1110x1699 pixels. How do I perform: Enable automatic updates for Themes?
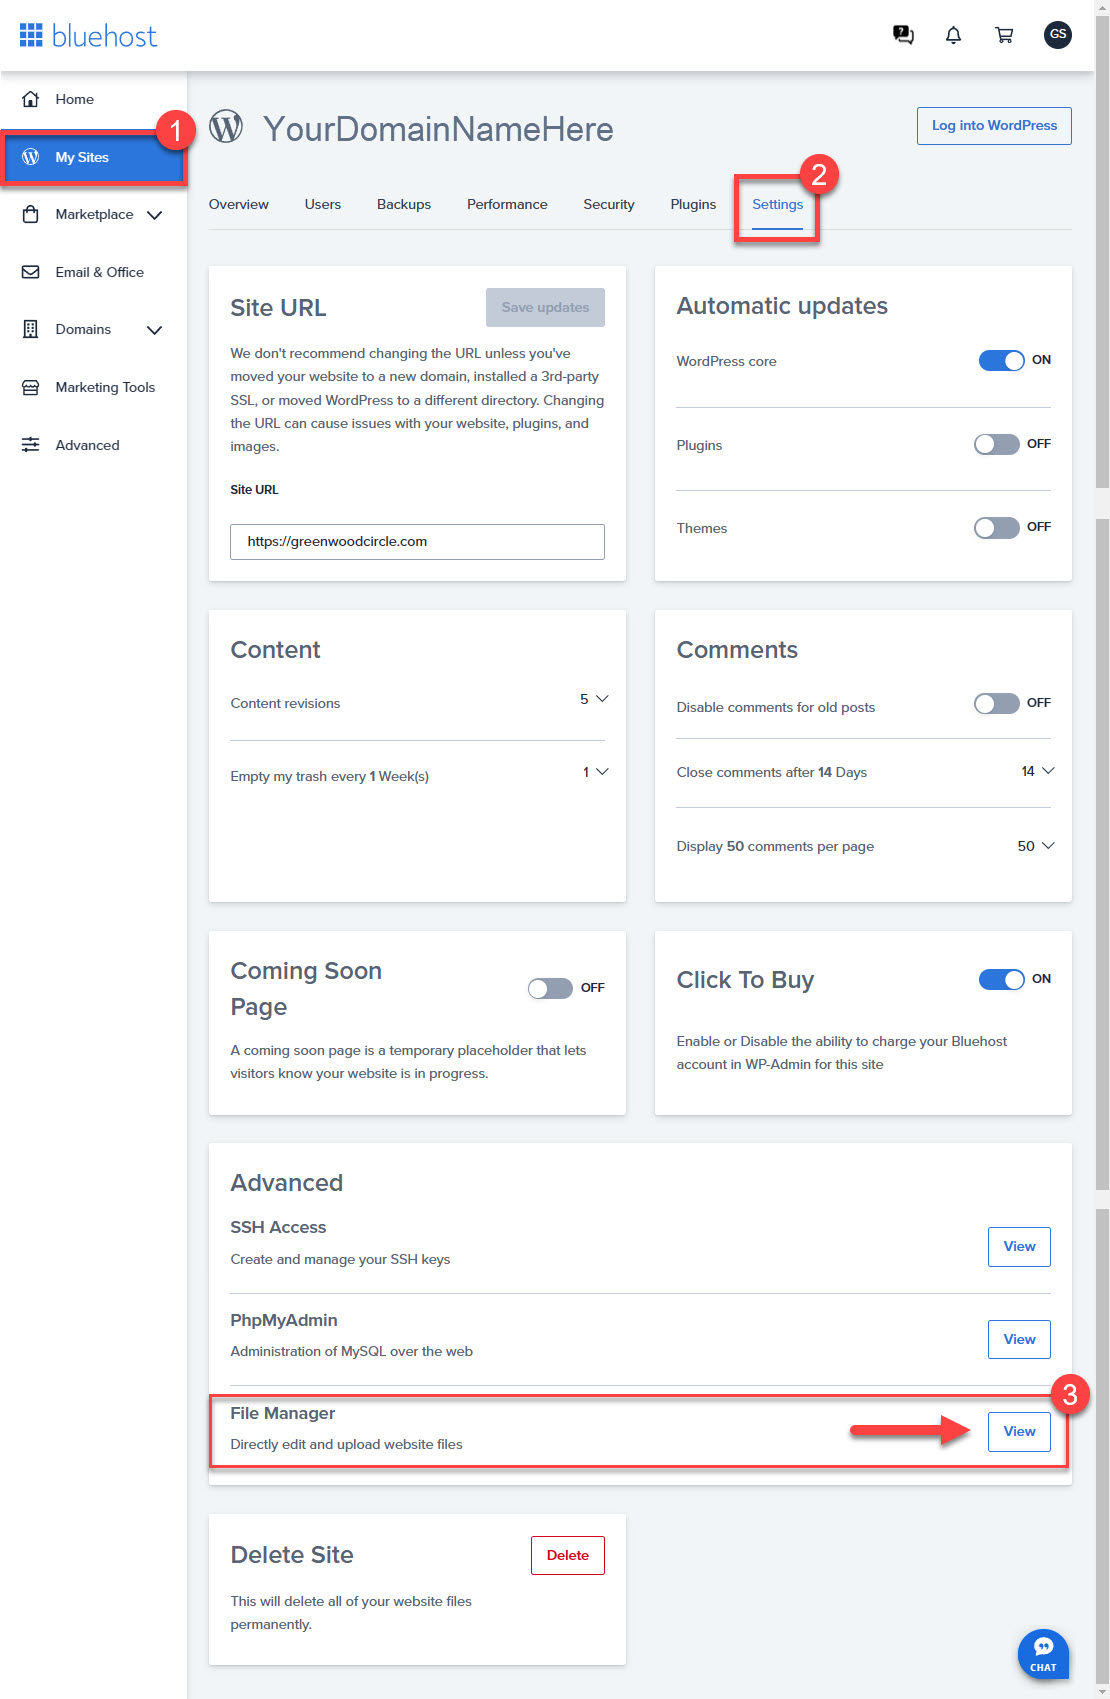tap(997, 527)
